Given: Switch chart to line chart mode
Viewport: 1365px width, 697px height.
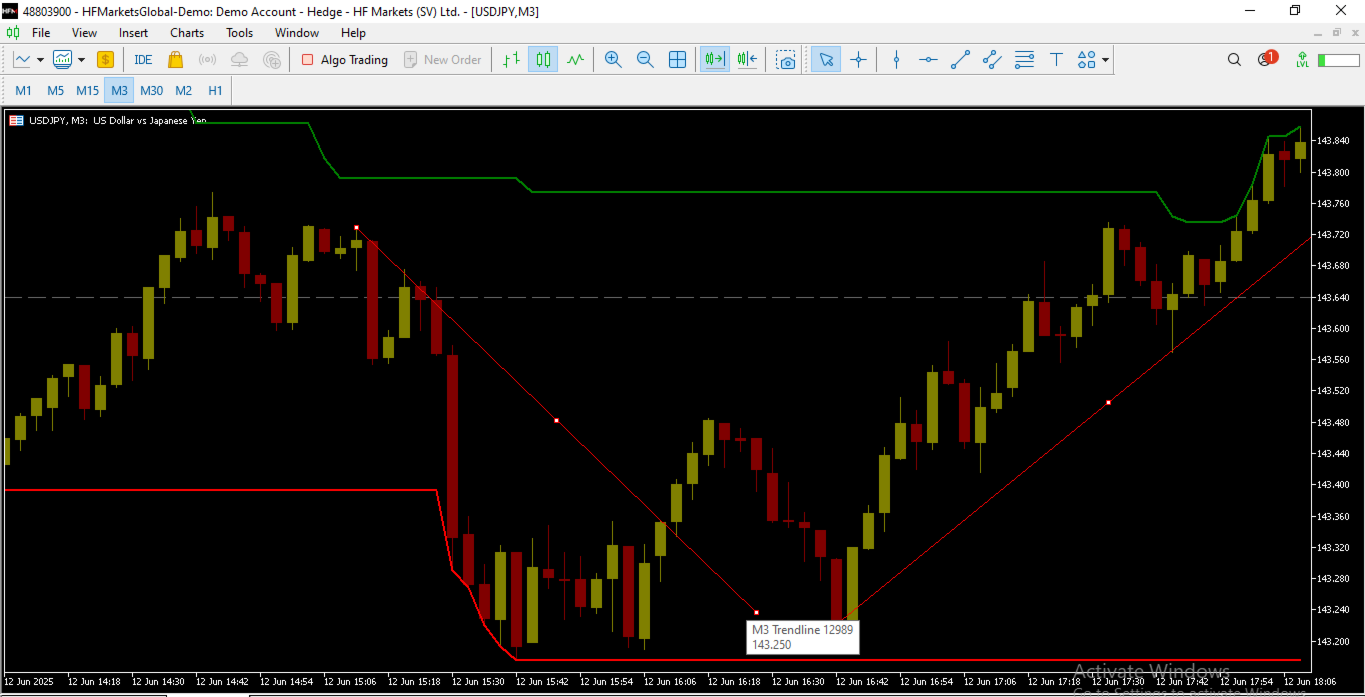Looking at the screenshot, I should pos(575,59).
